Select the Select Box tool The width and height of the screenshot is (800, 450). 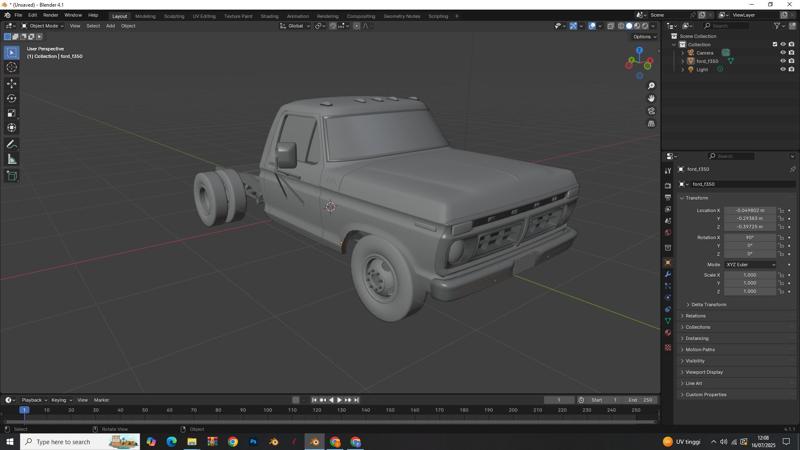[x=11, y=53]
